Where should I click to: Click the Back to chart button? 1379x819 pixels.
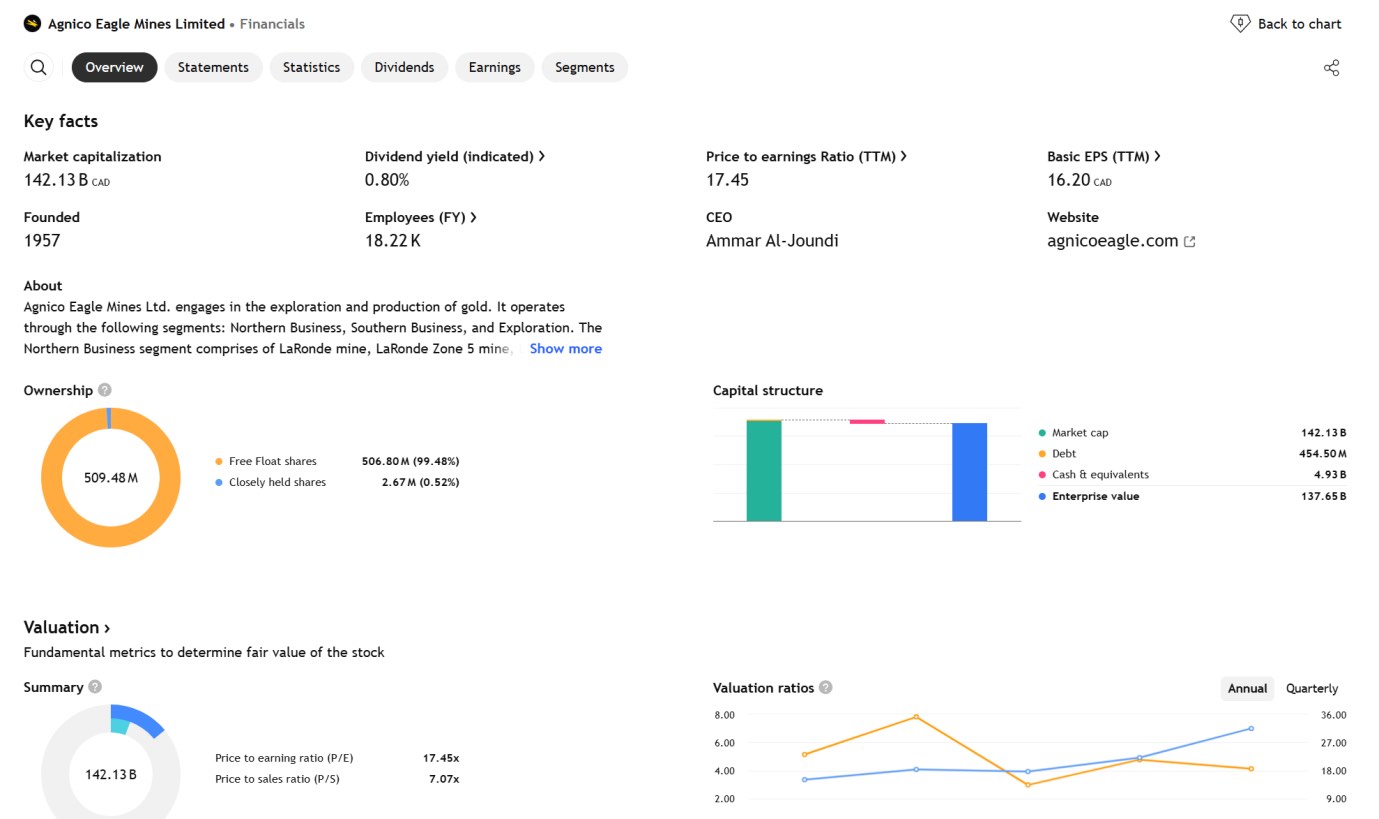tap(1286, 23)
